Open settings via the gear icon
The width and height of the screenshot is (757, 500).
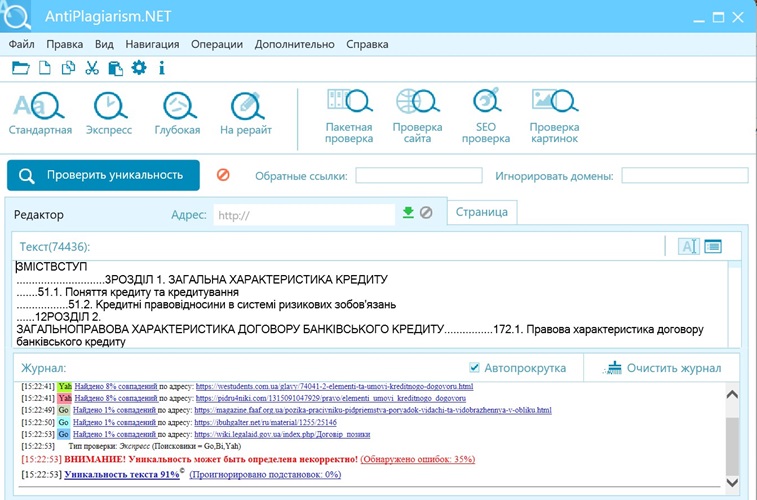click(x=139, y=68)
